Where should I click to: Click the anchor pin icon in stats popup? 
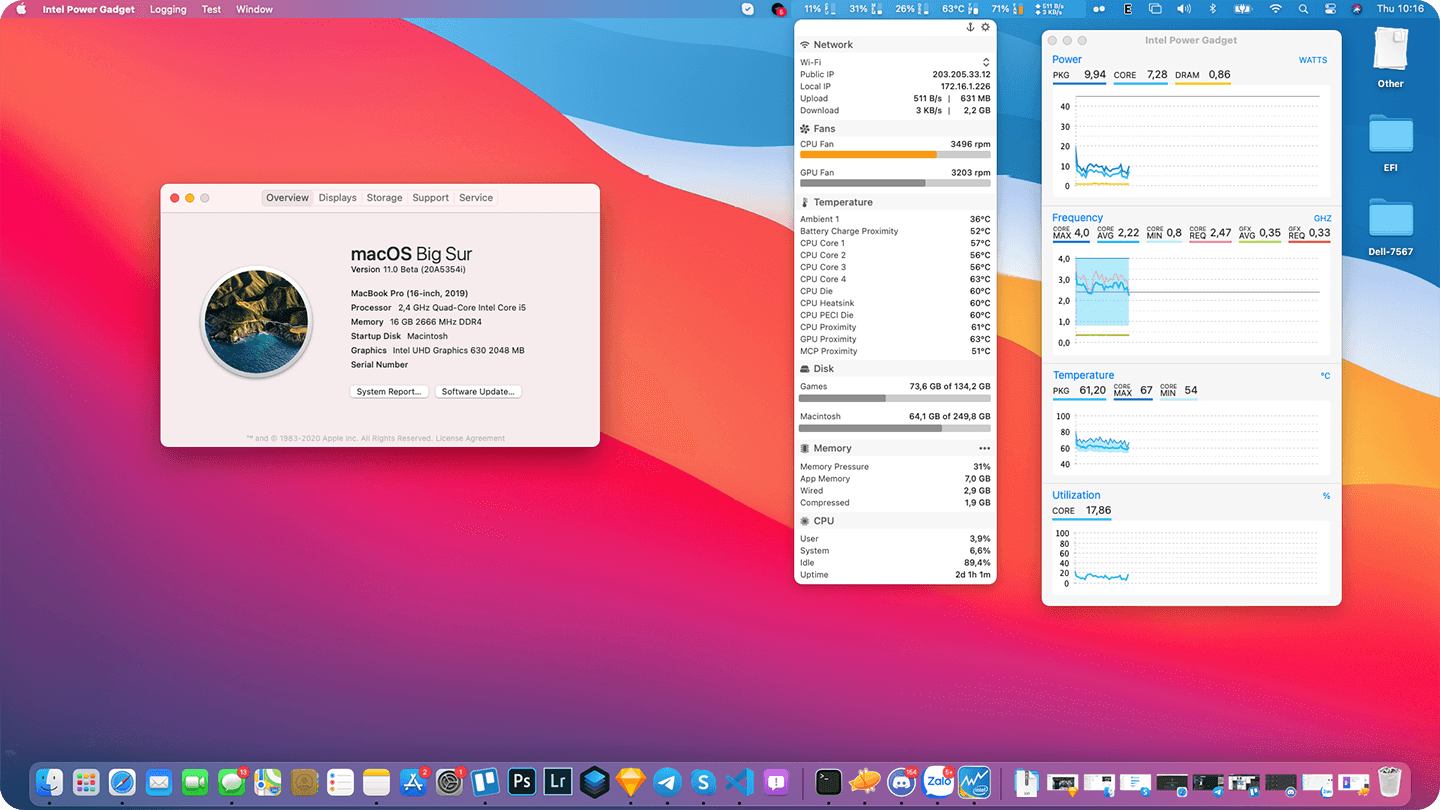point(970,27)
